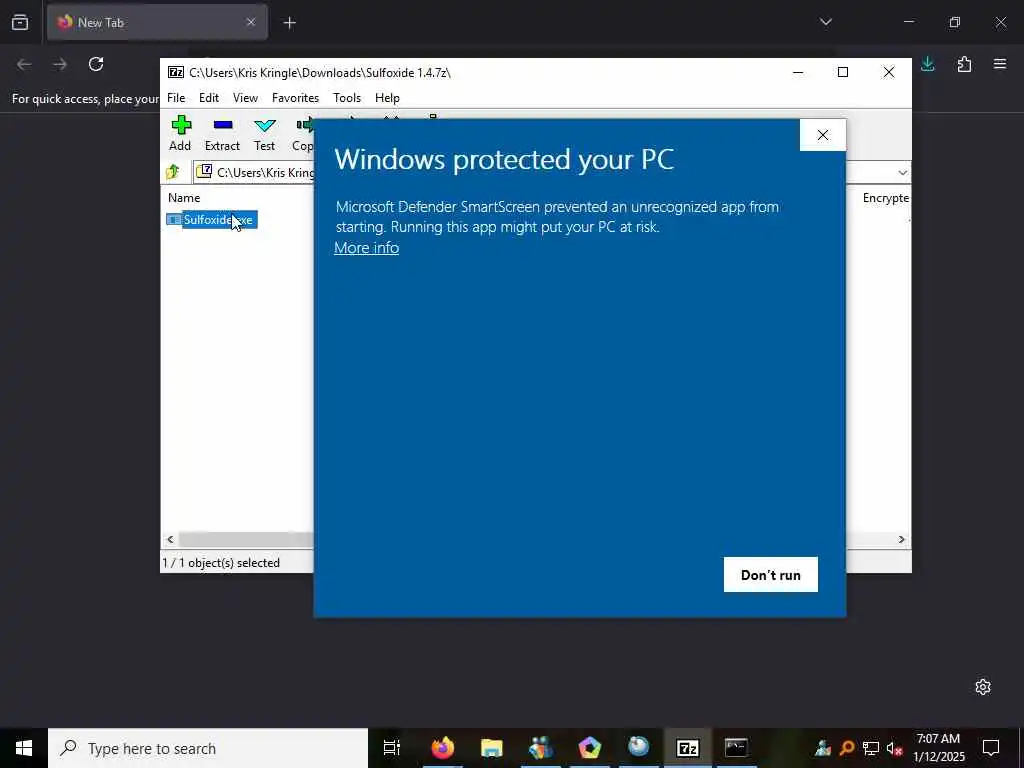The height and width of the screenshot is (768, 1024).
Task: Click the Type here to search box
Action: click(208, 748)
